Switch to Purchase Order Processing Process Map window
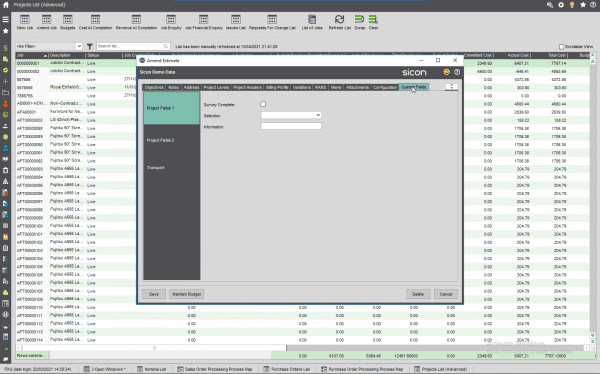The image size is (600, 374). 362,369
